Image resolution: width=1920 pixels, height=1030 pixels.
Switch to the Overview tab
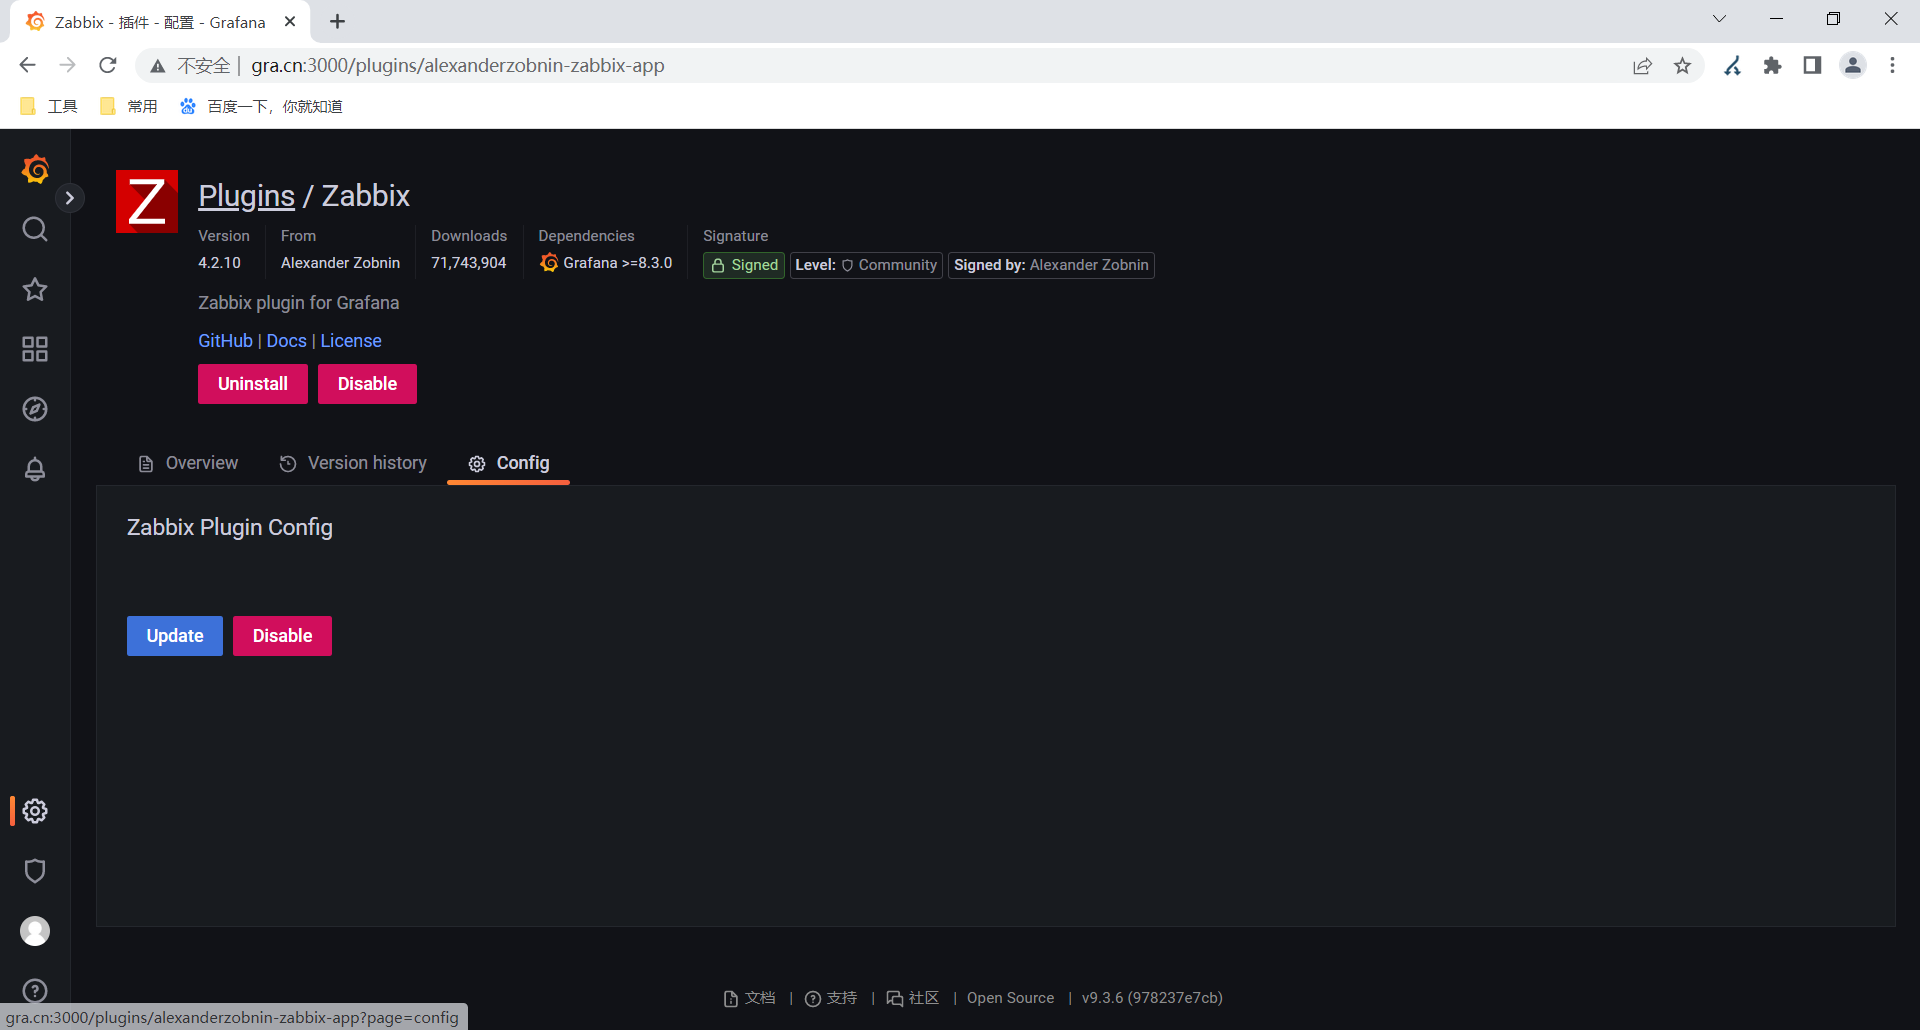(x=188, y=463)
